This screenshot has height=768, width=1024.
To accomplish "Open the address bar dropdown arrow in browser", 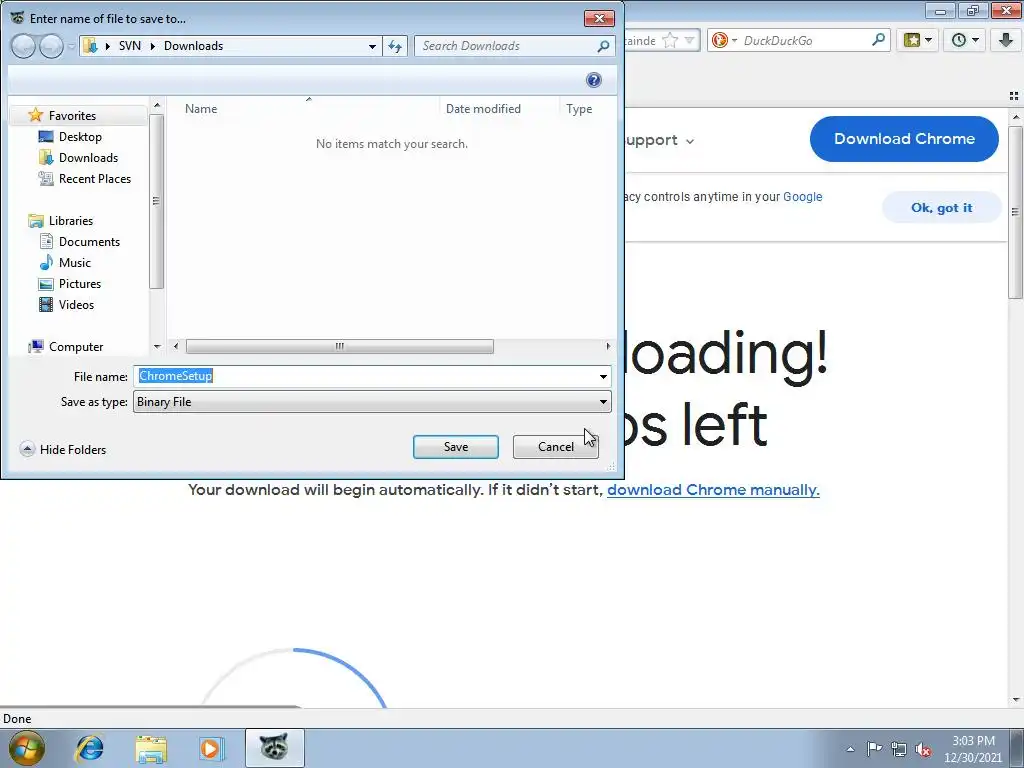I will click(689, 40).
